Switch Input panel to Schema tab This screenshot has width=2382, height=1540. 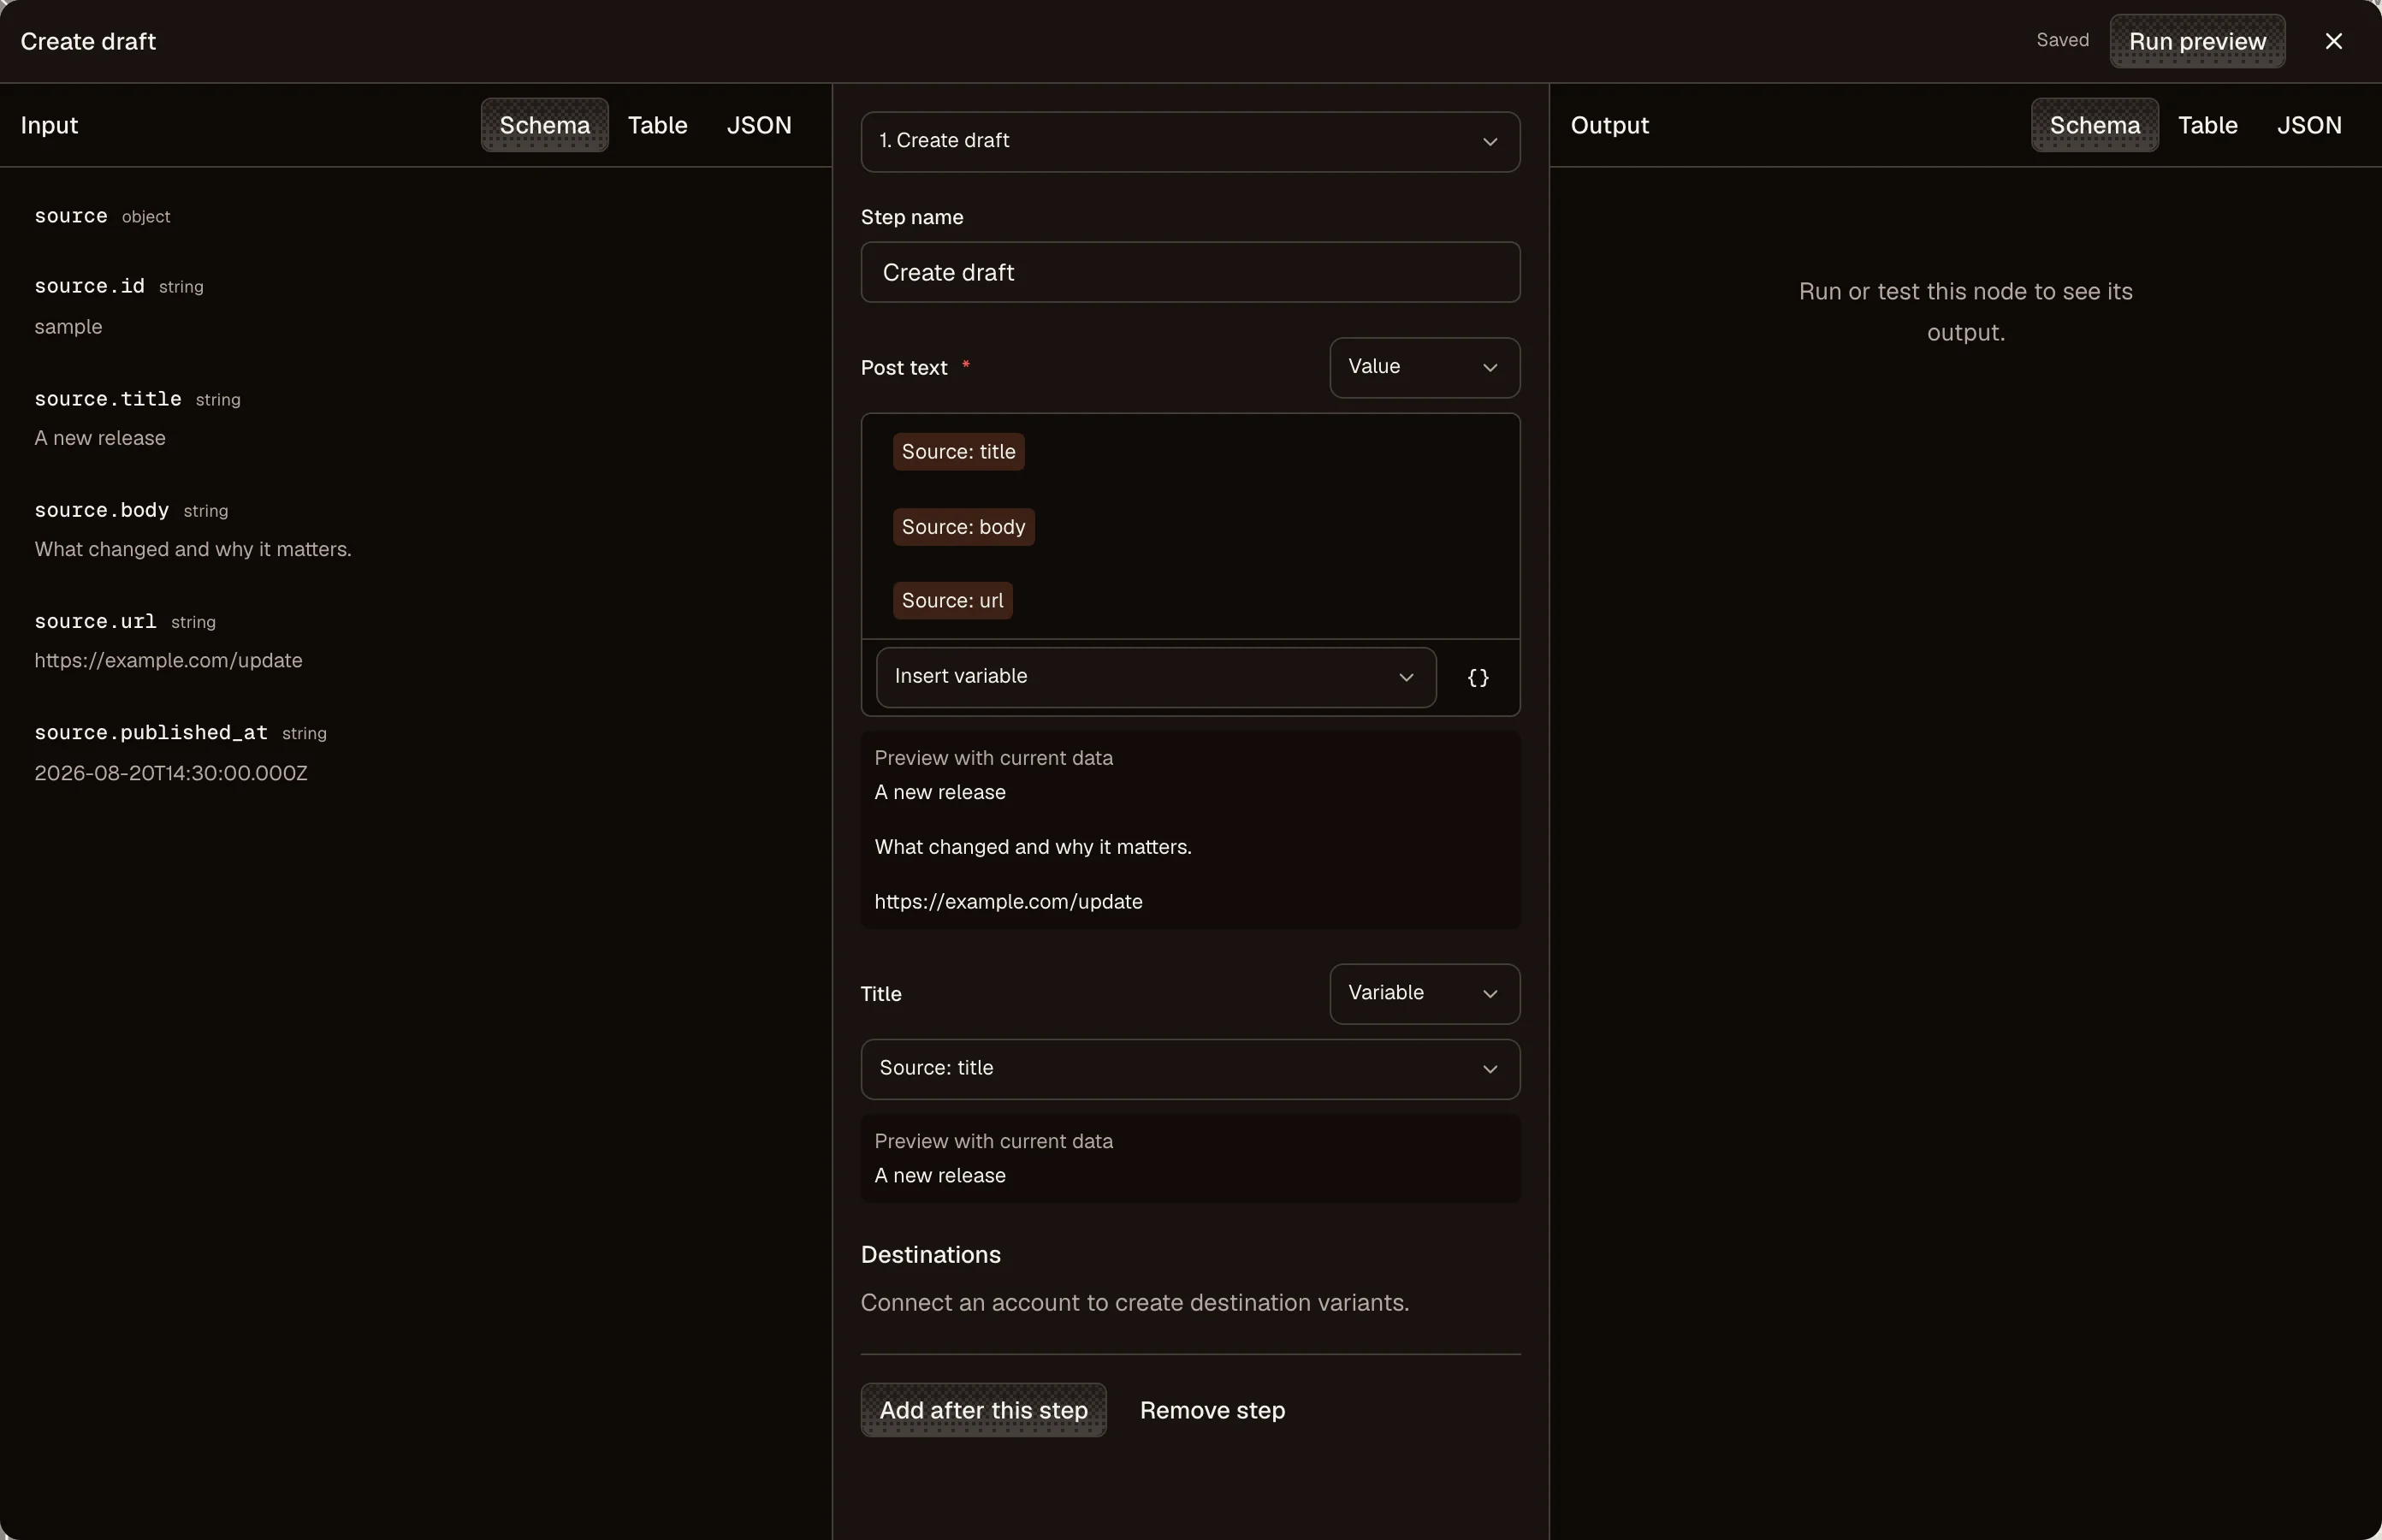coord(544,125)
